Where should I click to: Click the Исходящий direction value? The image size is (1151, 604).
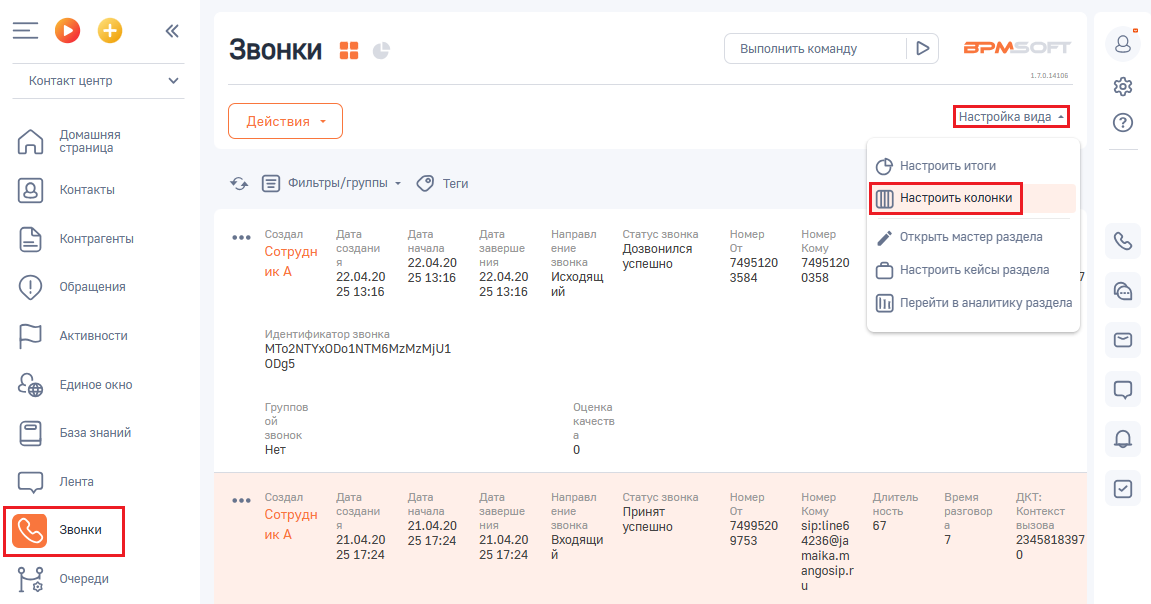coord(577,284)
